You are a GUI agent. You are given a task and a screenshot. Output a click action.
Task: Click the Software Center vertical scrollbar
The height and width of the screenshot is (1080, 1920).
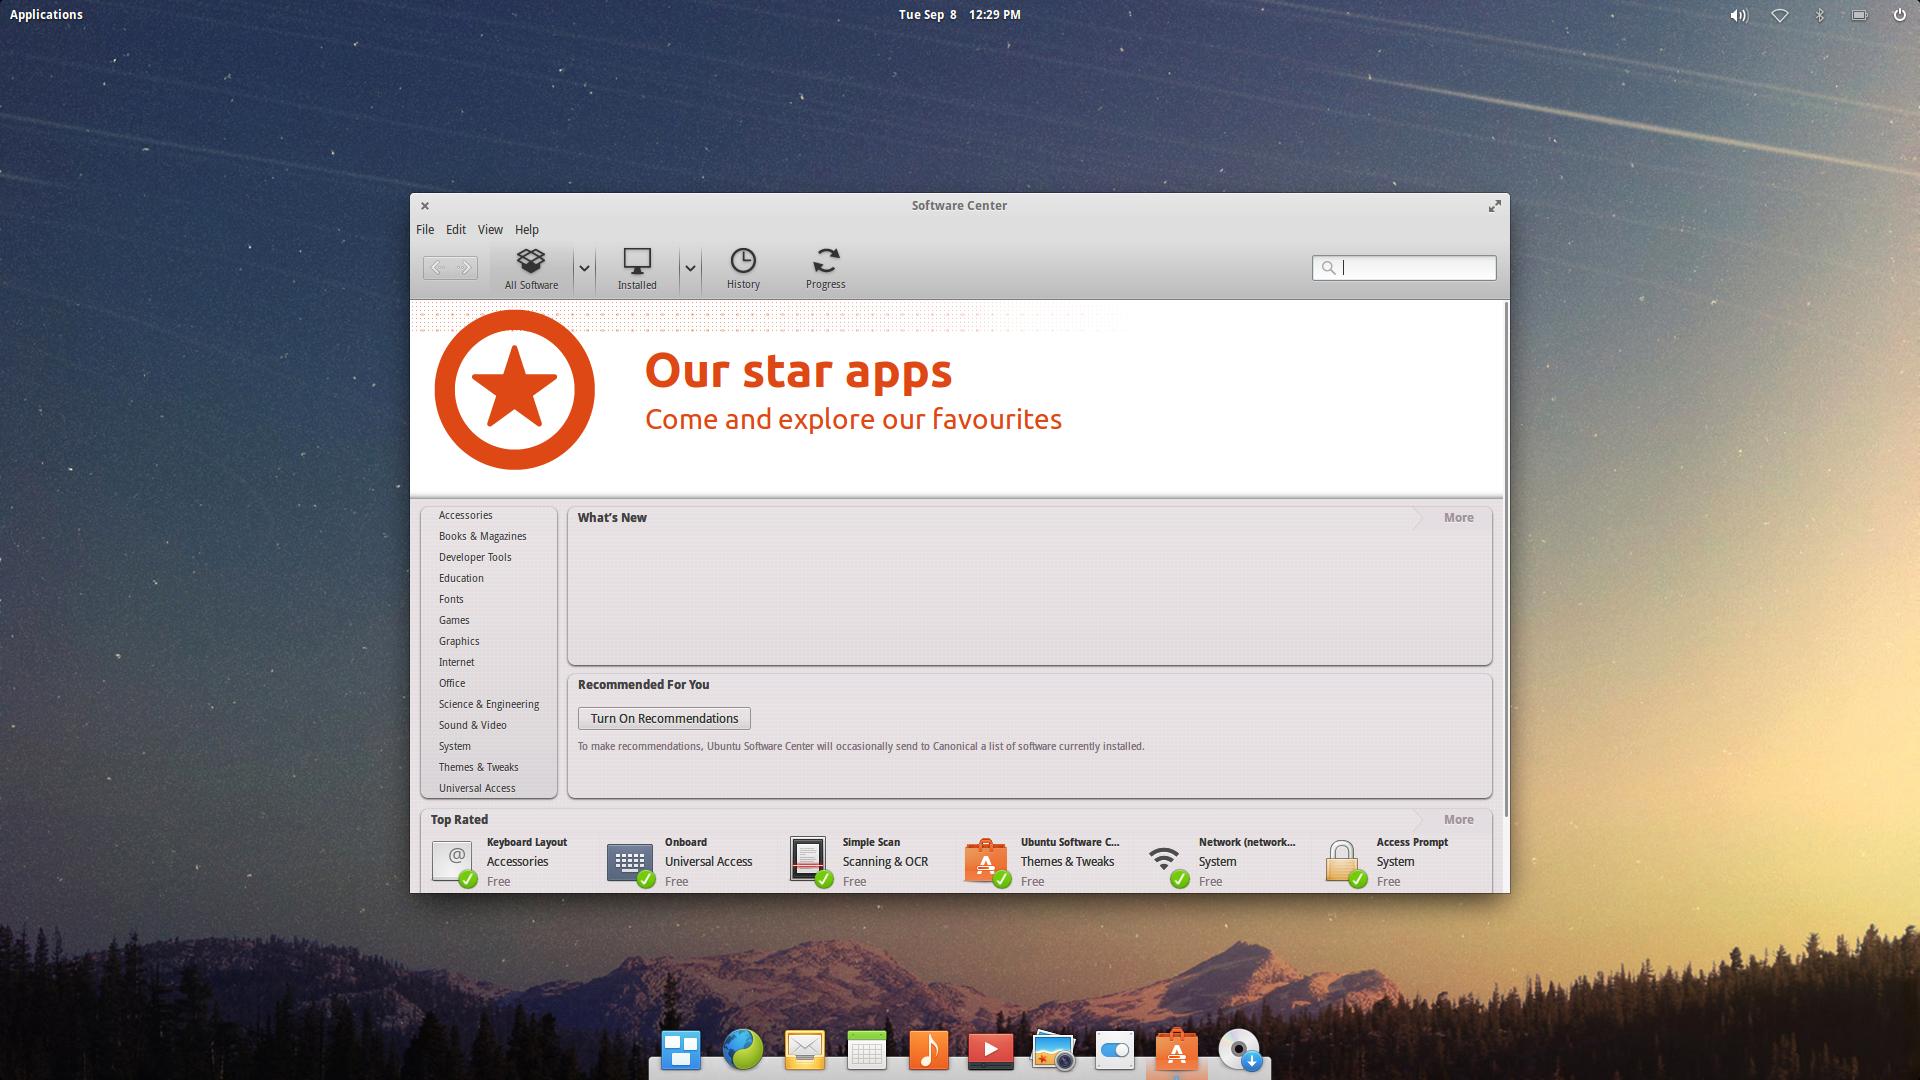[1505, 560]
